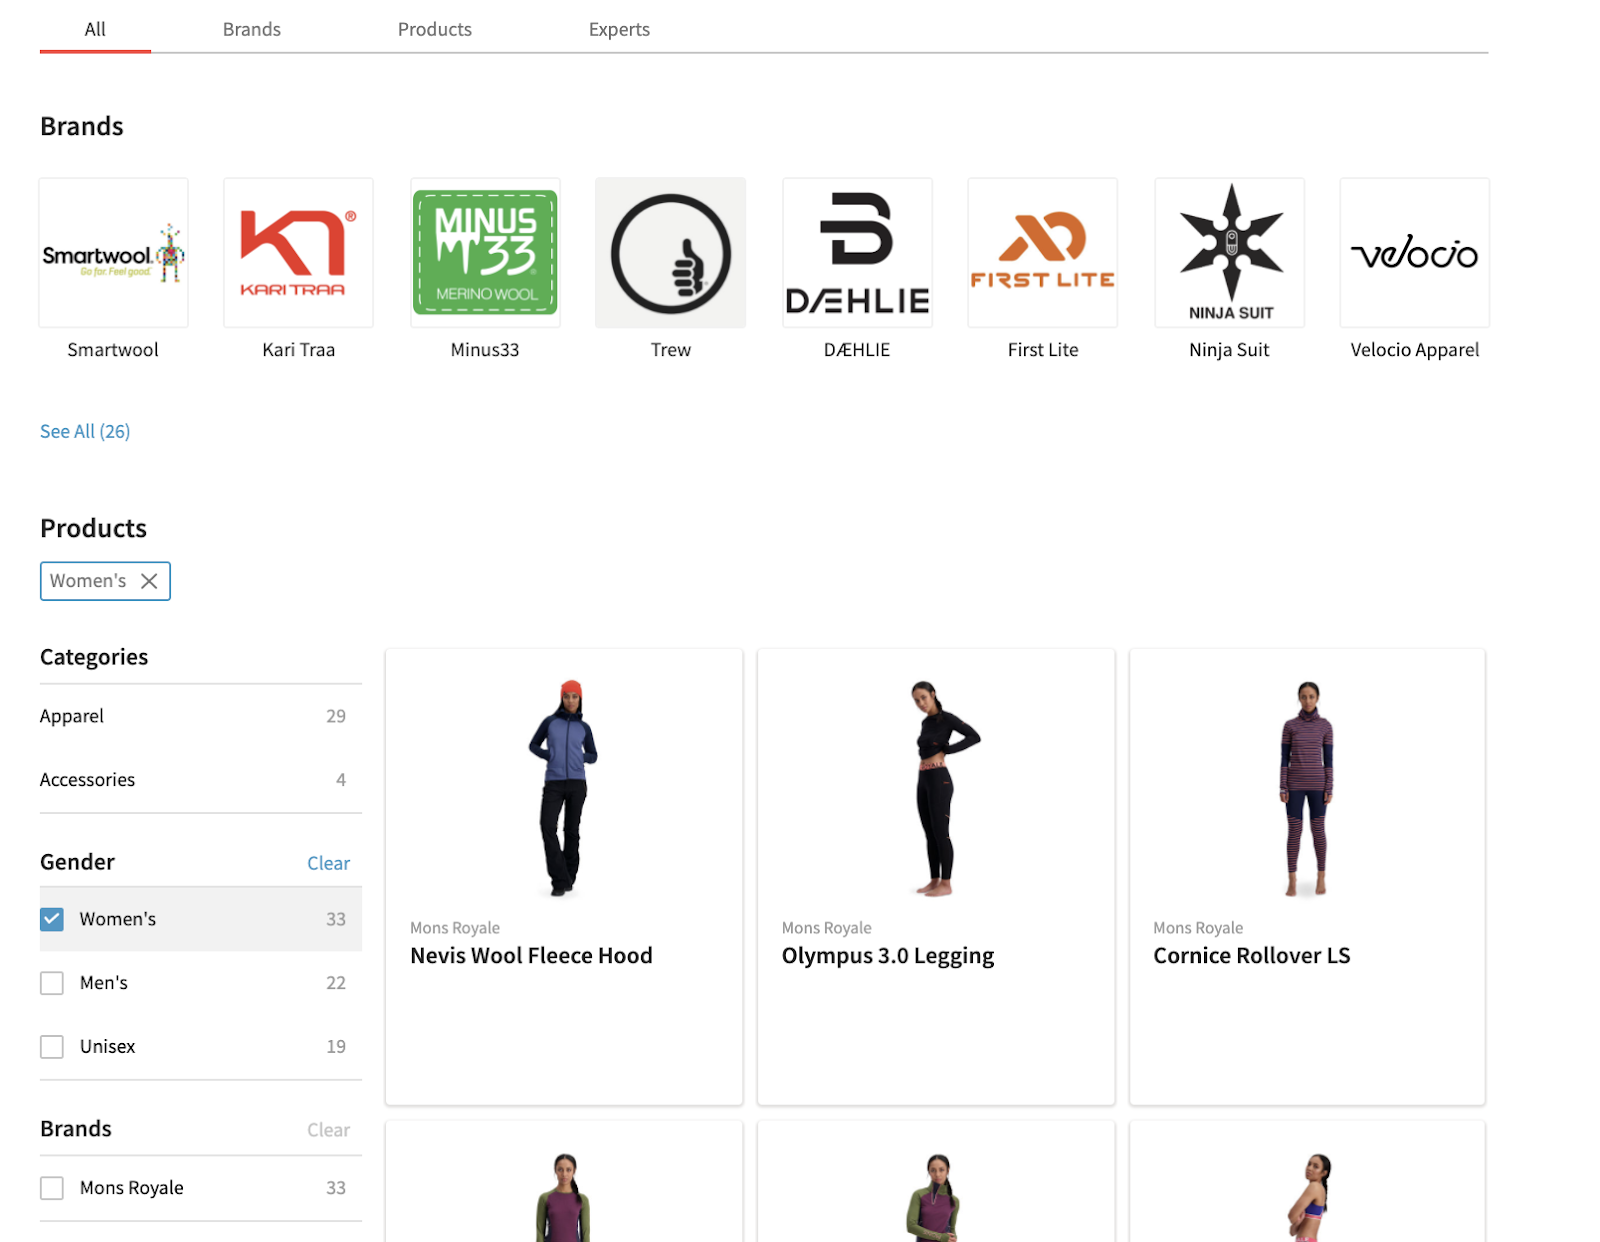Open the Smartwool brand logo
The image size is (1600, 1242).
(x=113, y=253)
